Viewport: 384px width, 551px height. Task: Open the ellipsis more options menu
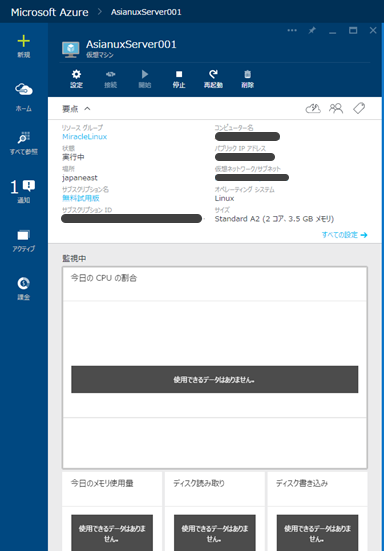click(x=292, y=31)
